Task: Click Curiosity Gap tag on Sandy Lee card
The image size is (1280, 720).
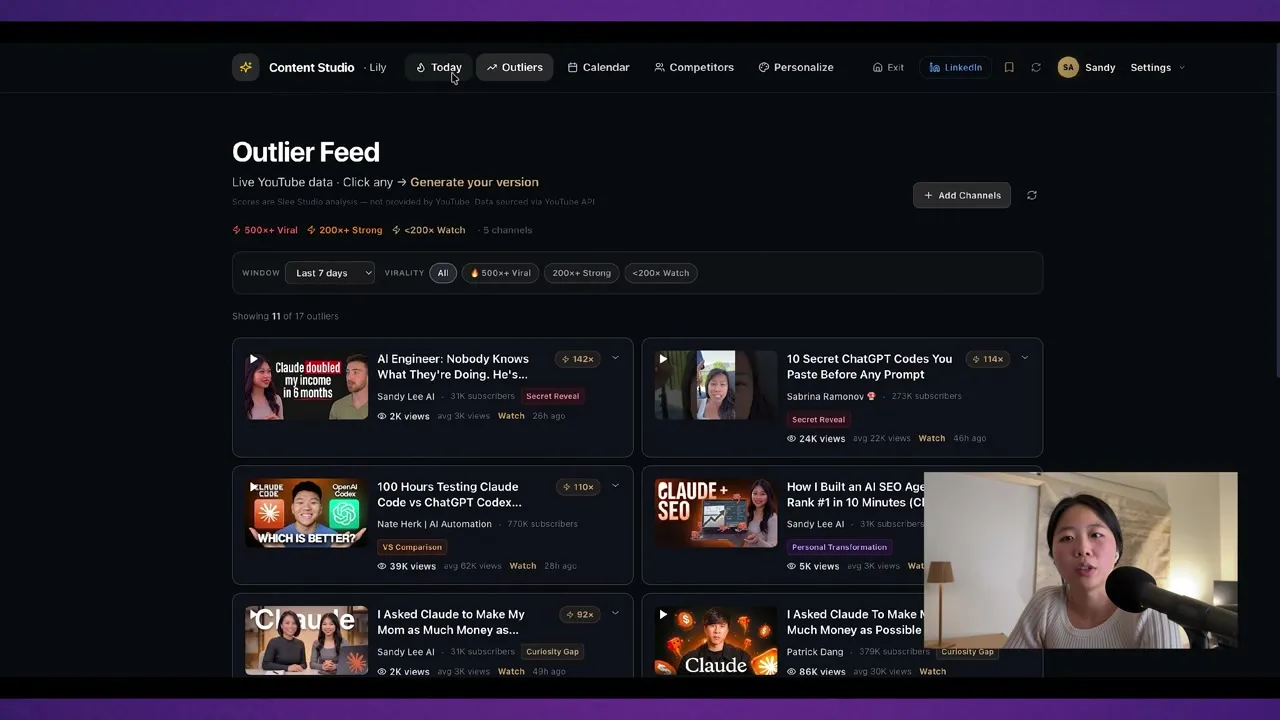Action: point(552,652)
